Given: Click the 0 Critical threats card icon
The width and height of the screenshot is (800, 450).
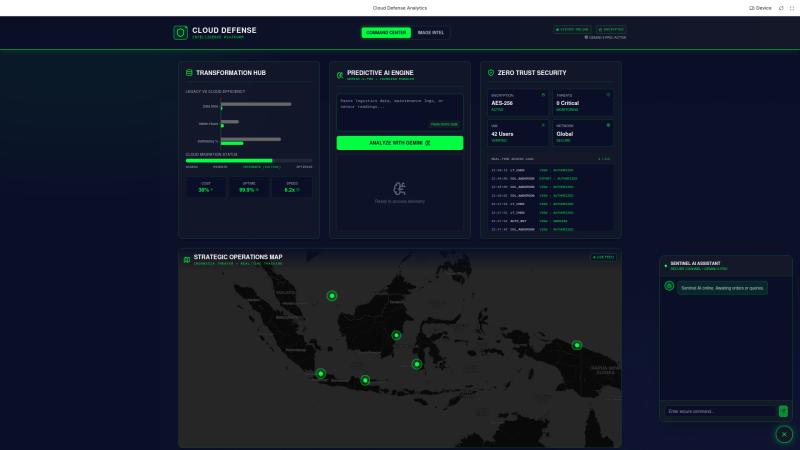Looking at the screenshot, I should click(x=608, y=95).
